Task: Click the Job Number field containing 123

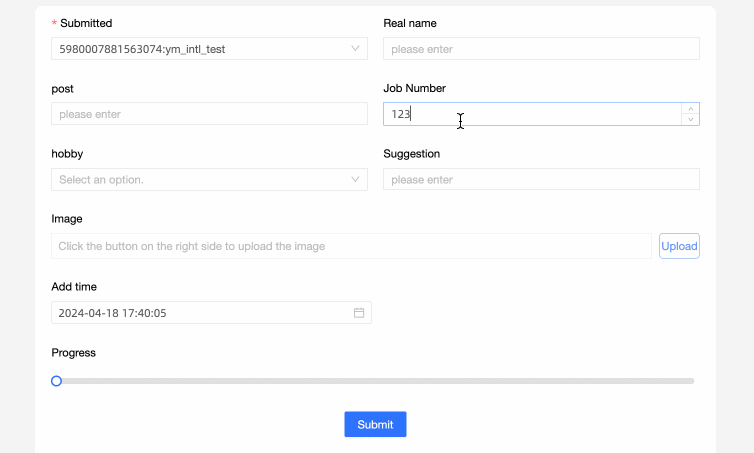Action: pos(530,114)
